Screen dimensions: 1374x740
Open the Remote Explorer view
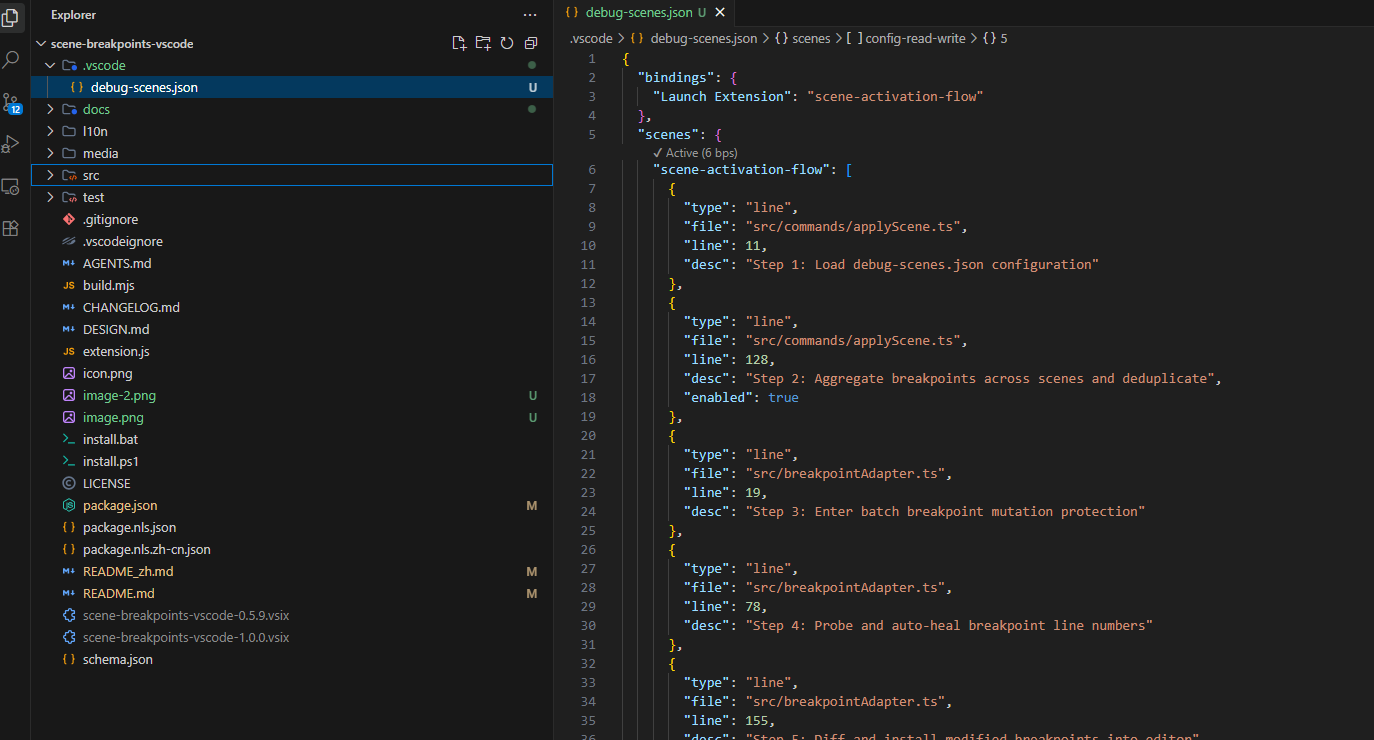pos(11,186)
